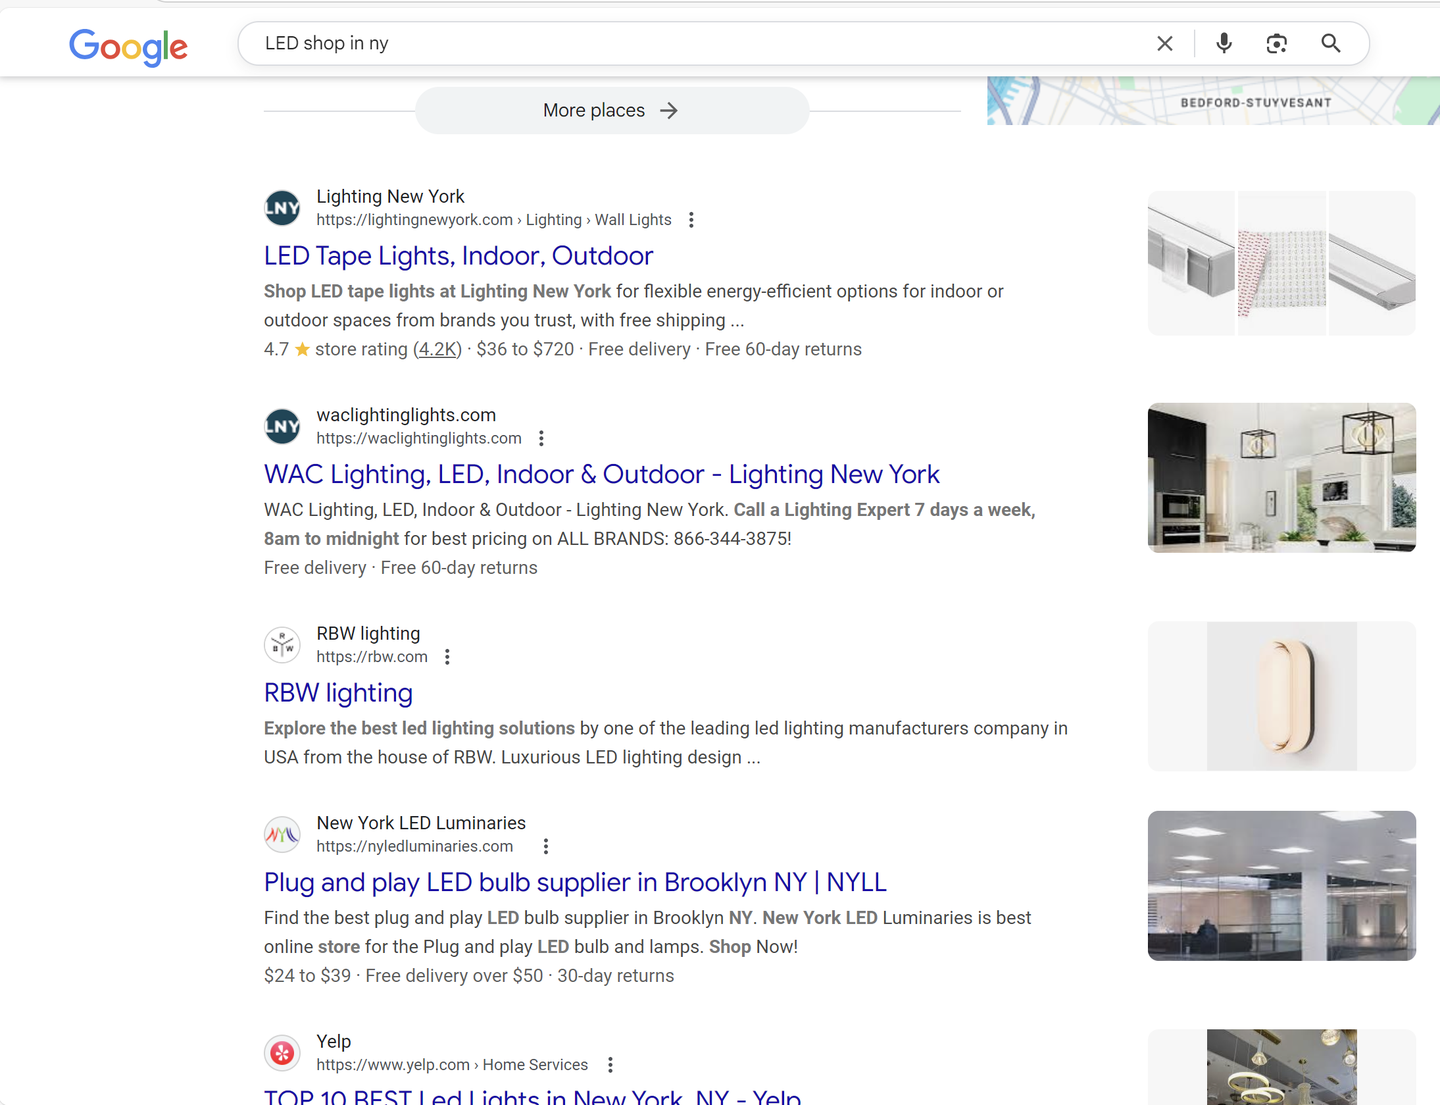Open LED tape lights product thumbnail

[x=1282, y=263]
